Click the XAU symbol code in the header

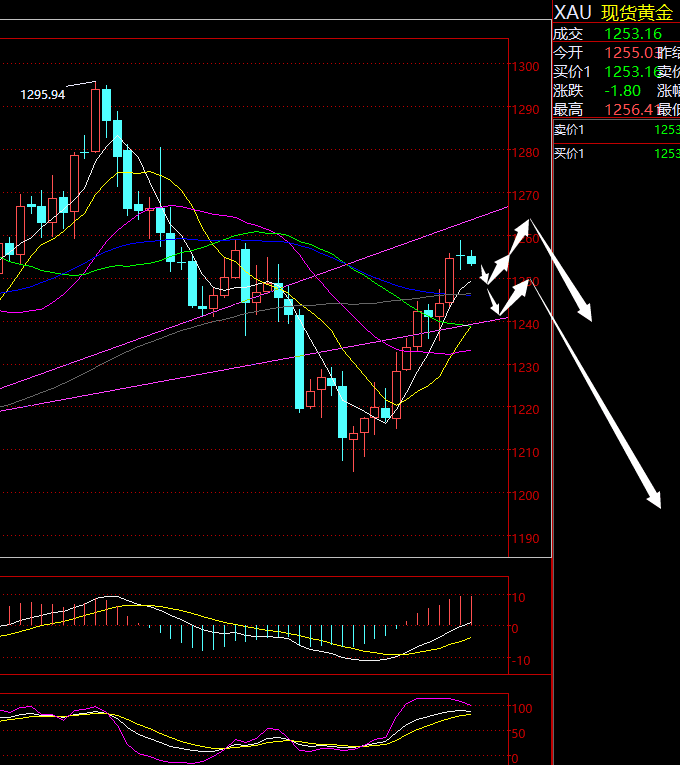573,13
